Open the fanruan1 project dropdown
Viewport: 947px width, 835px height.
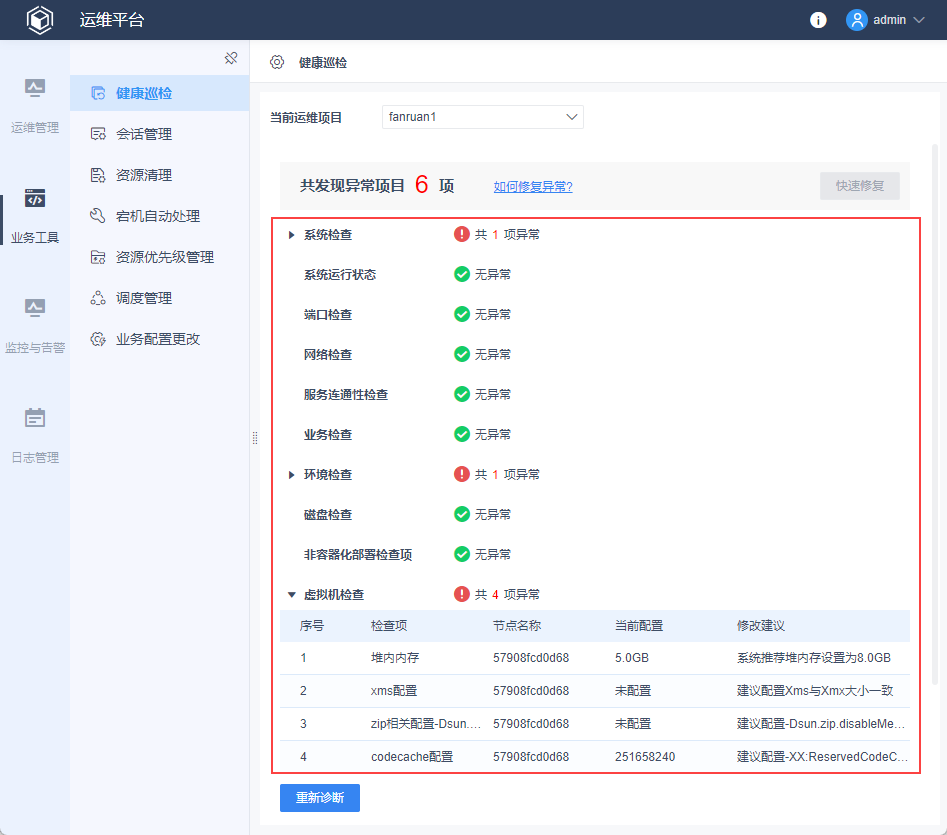(x=482, y=117)
